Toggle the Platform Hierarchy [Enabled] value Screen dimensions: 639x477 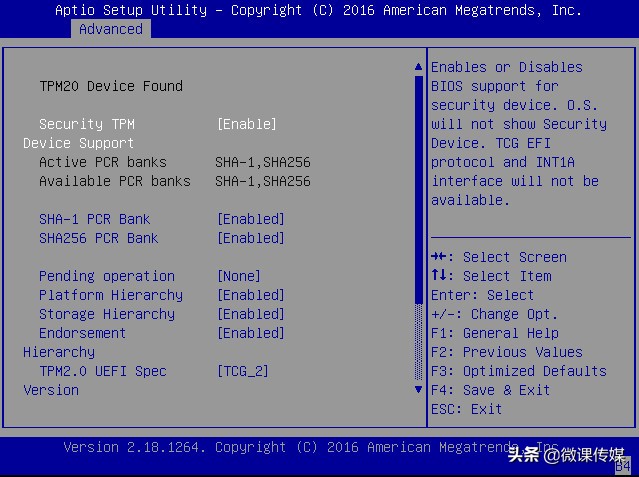coord(251,295)
